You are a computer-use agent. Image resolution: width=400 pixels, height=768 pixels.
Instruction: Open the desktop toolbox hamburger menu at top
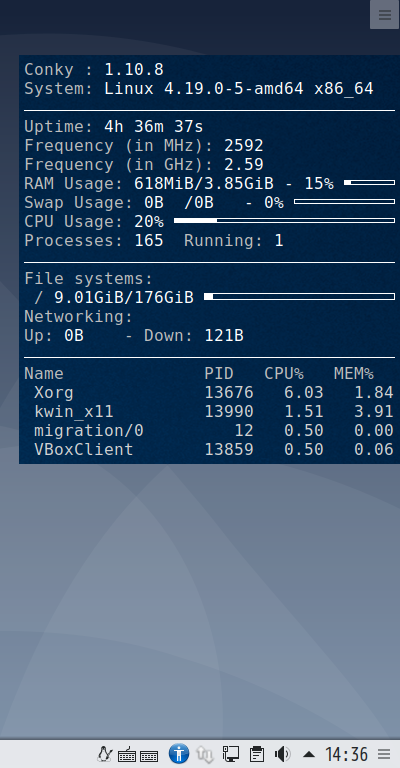[x=385, y=15]
